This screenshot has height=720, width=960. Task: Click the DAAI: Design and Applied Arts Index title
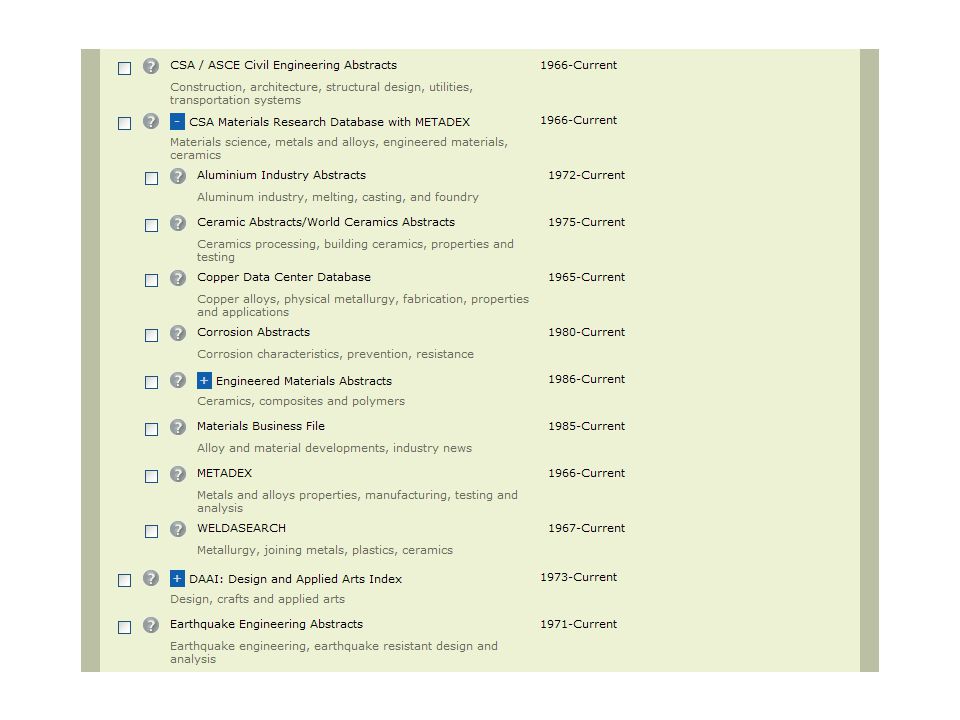(x=295, y=579)
